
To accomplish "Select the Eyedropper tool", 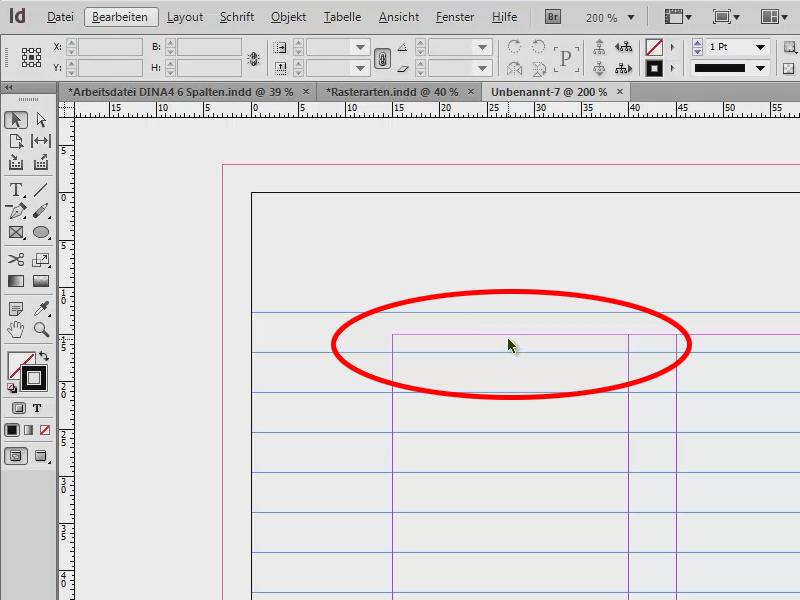I will coord(40,306).
